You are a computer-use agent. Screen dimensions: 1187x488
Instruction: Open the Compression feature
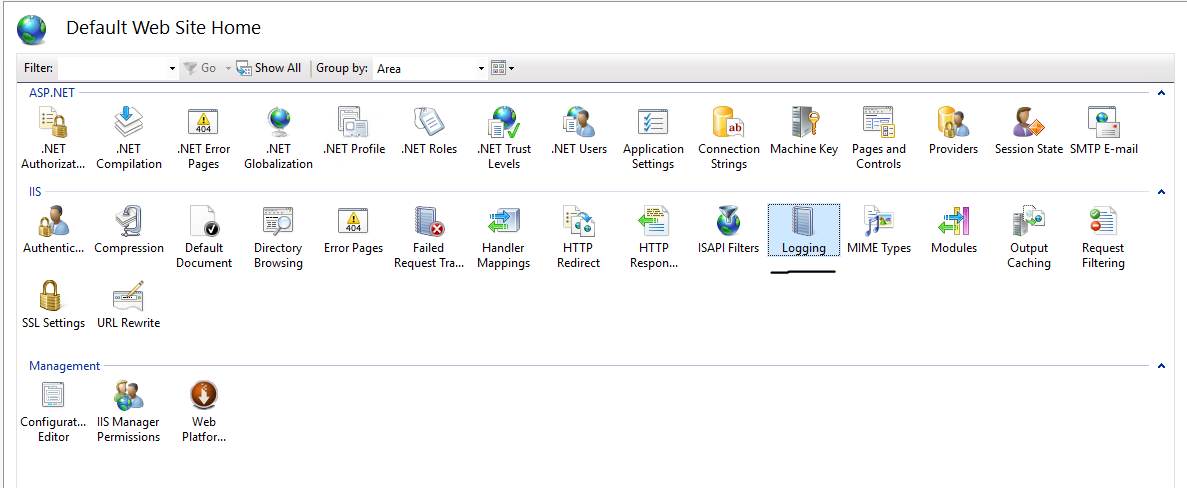click(x=129, y=231)
